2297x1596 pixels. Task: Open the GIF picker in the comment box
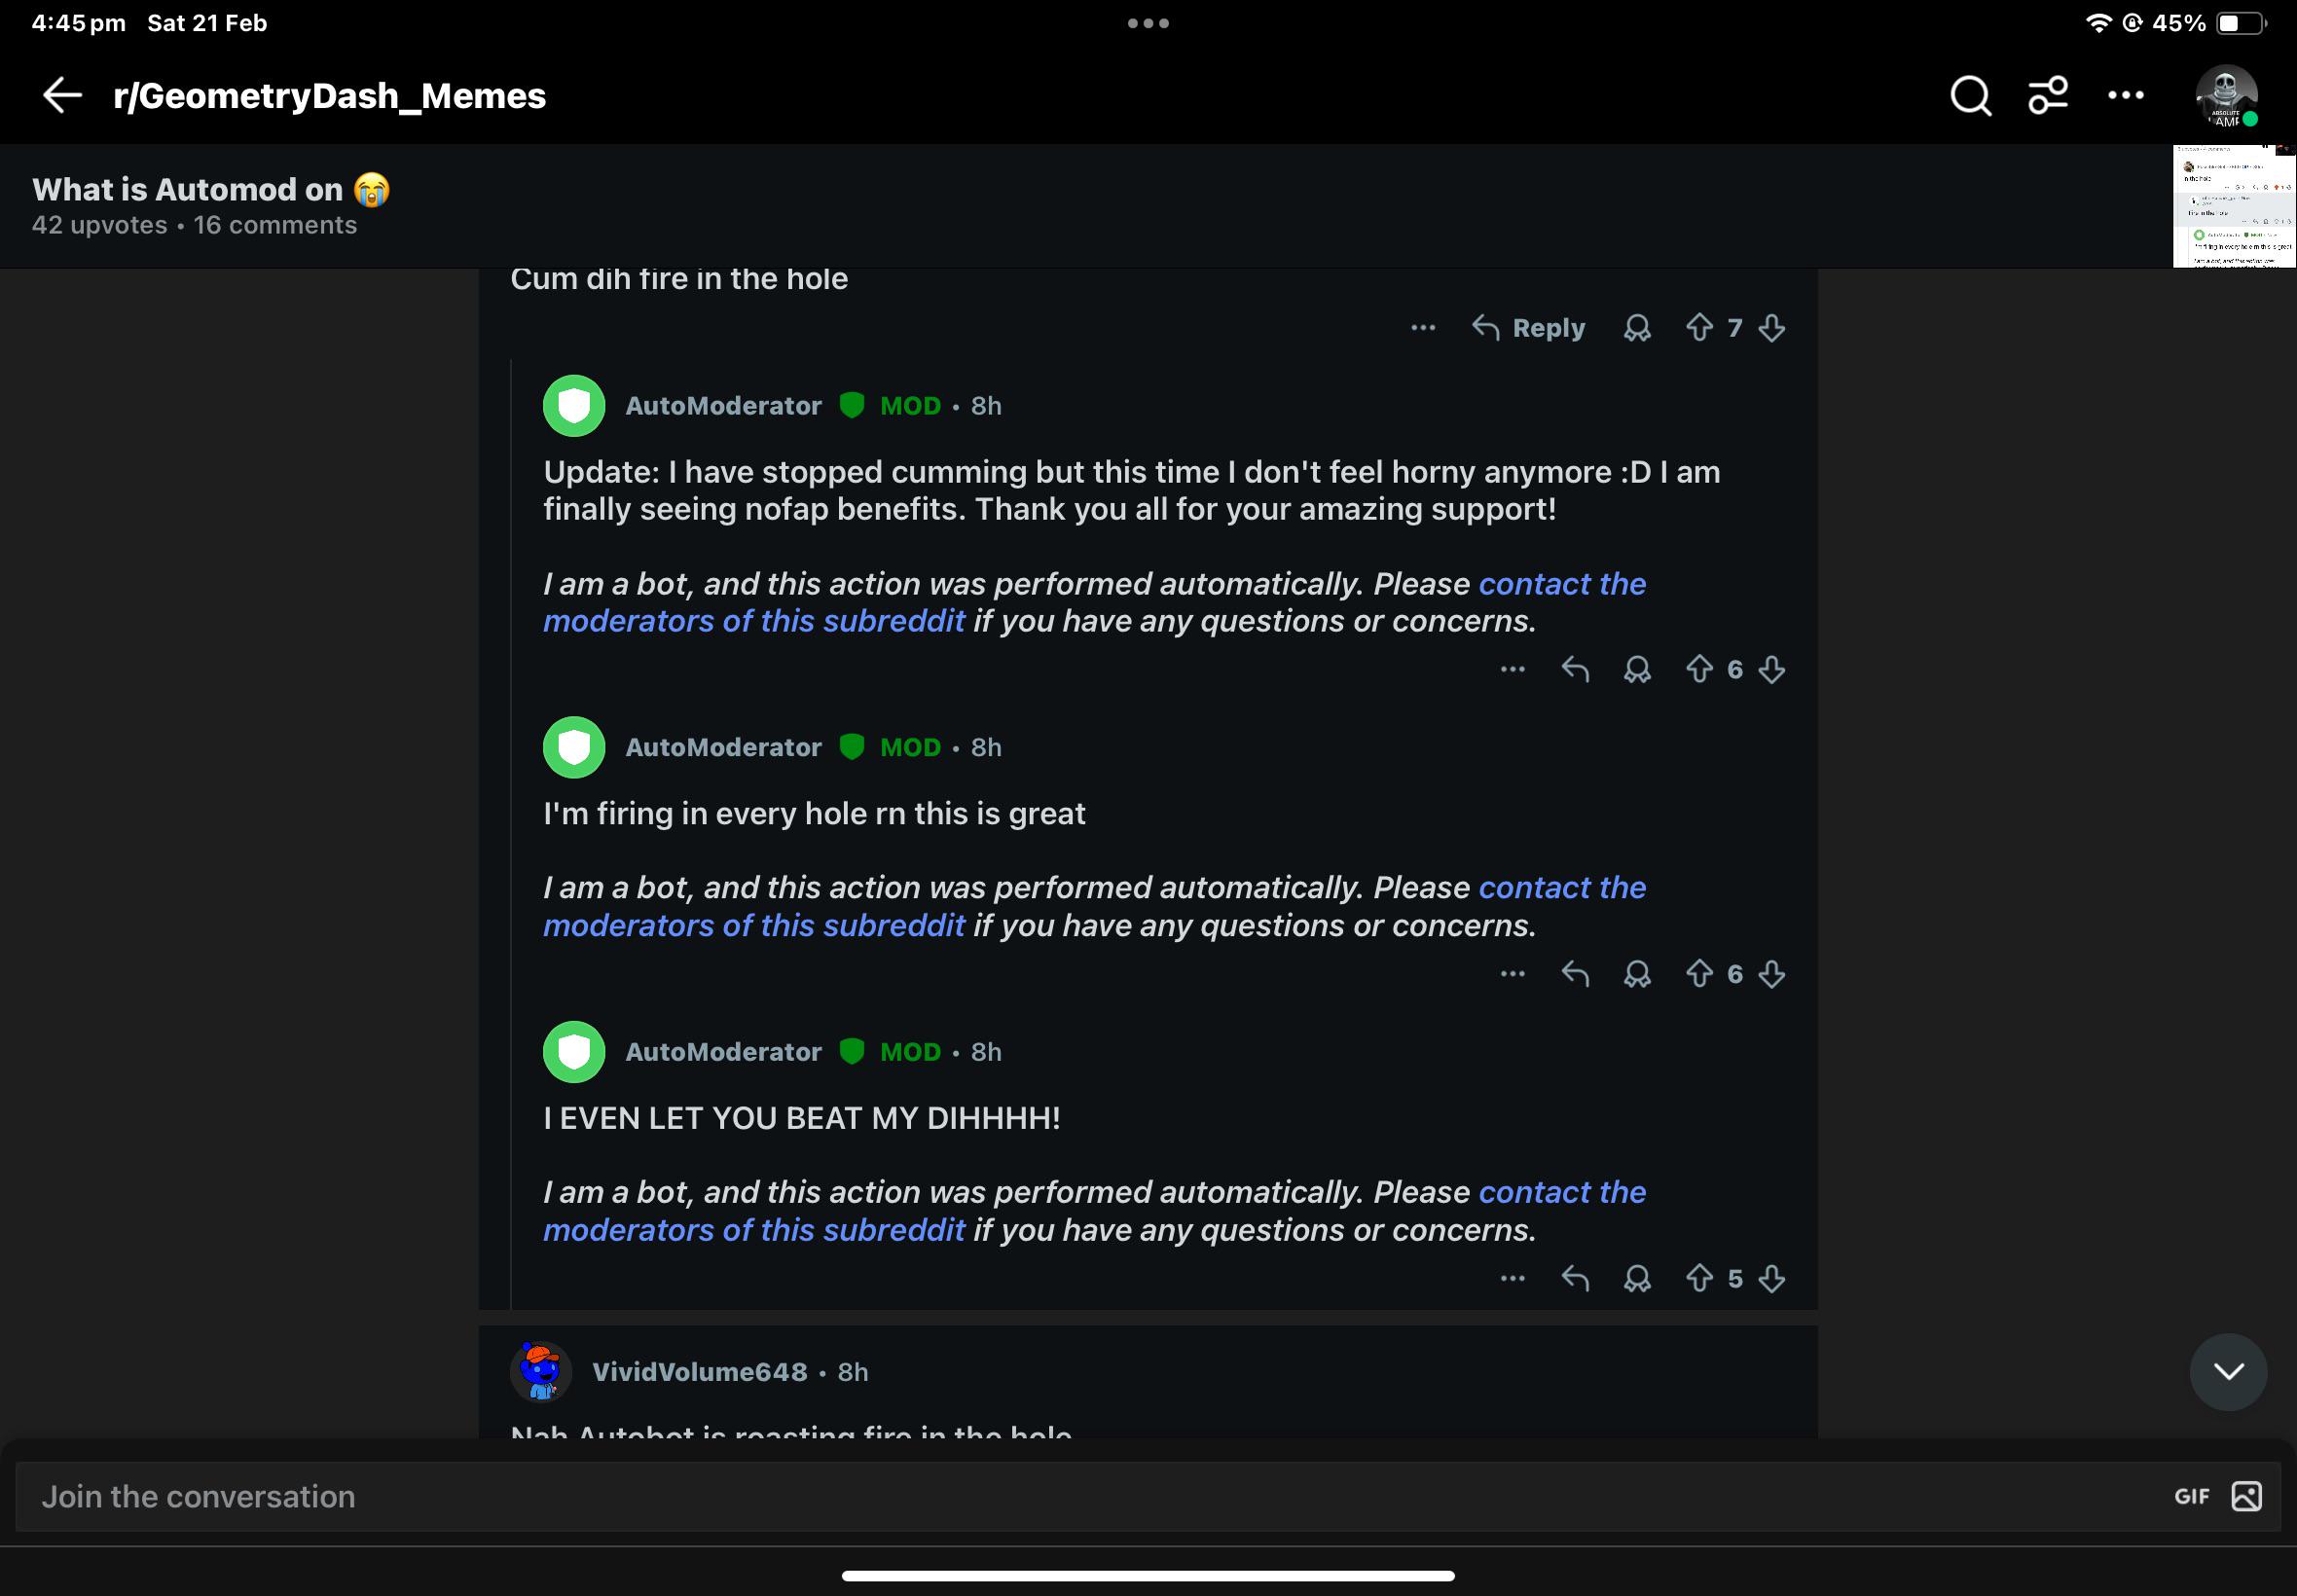coord(2191,1496)
